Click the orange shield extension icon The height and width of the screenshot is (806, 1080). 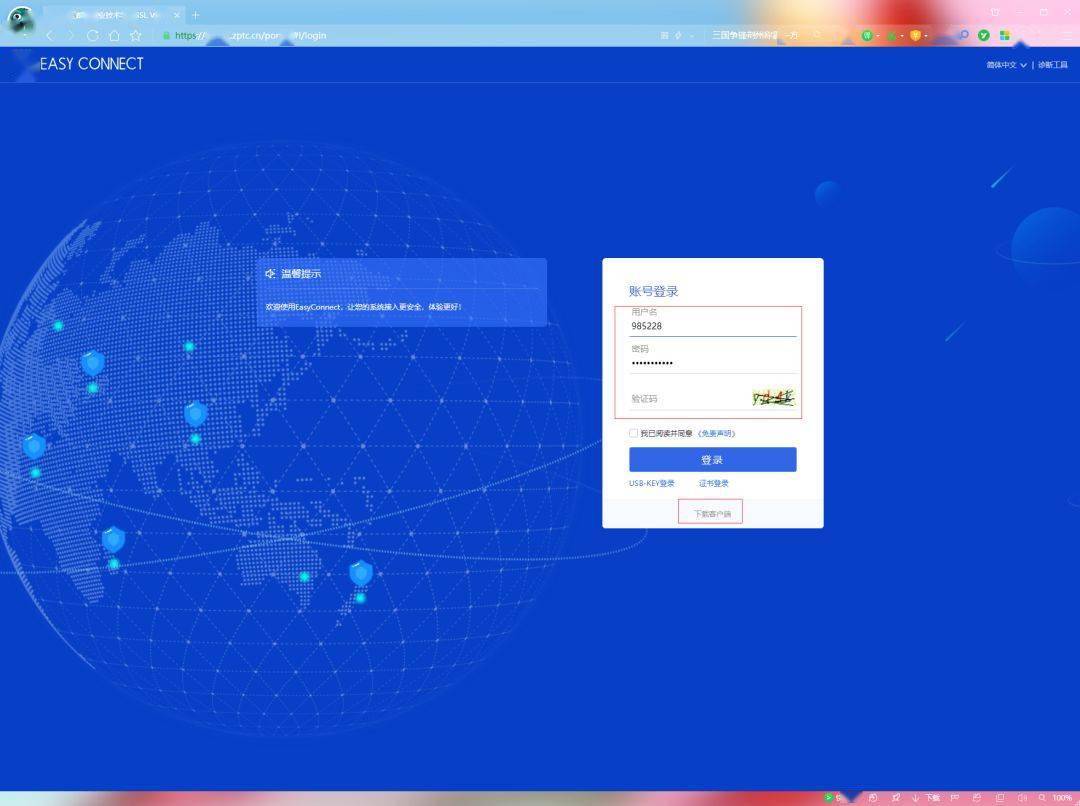click(915, 35)
